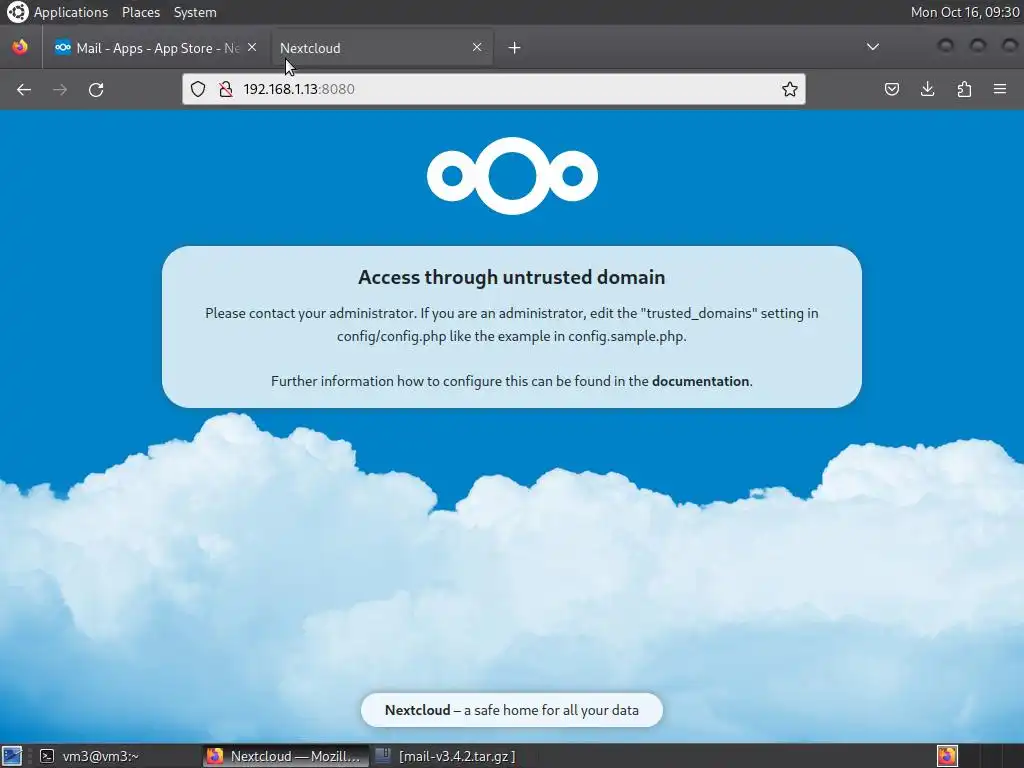
Task: Open the Pocket save icon
Action: (891, 89)
